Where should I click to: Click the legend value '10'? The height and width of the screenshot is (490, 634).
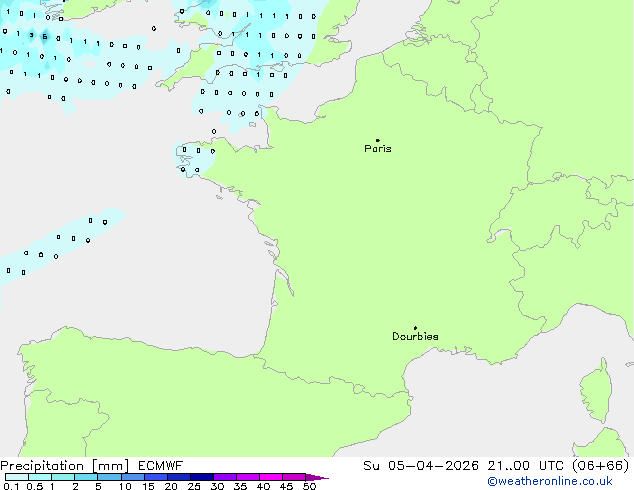(125, 486)
